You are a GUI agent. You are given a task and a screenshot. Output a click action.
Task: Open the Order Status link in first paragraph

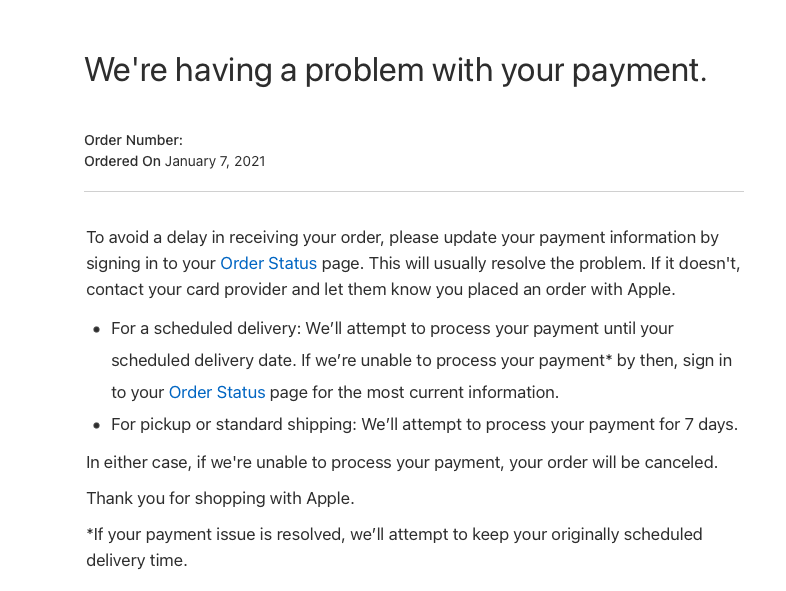pyautogui.click(x=268, y=263)
